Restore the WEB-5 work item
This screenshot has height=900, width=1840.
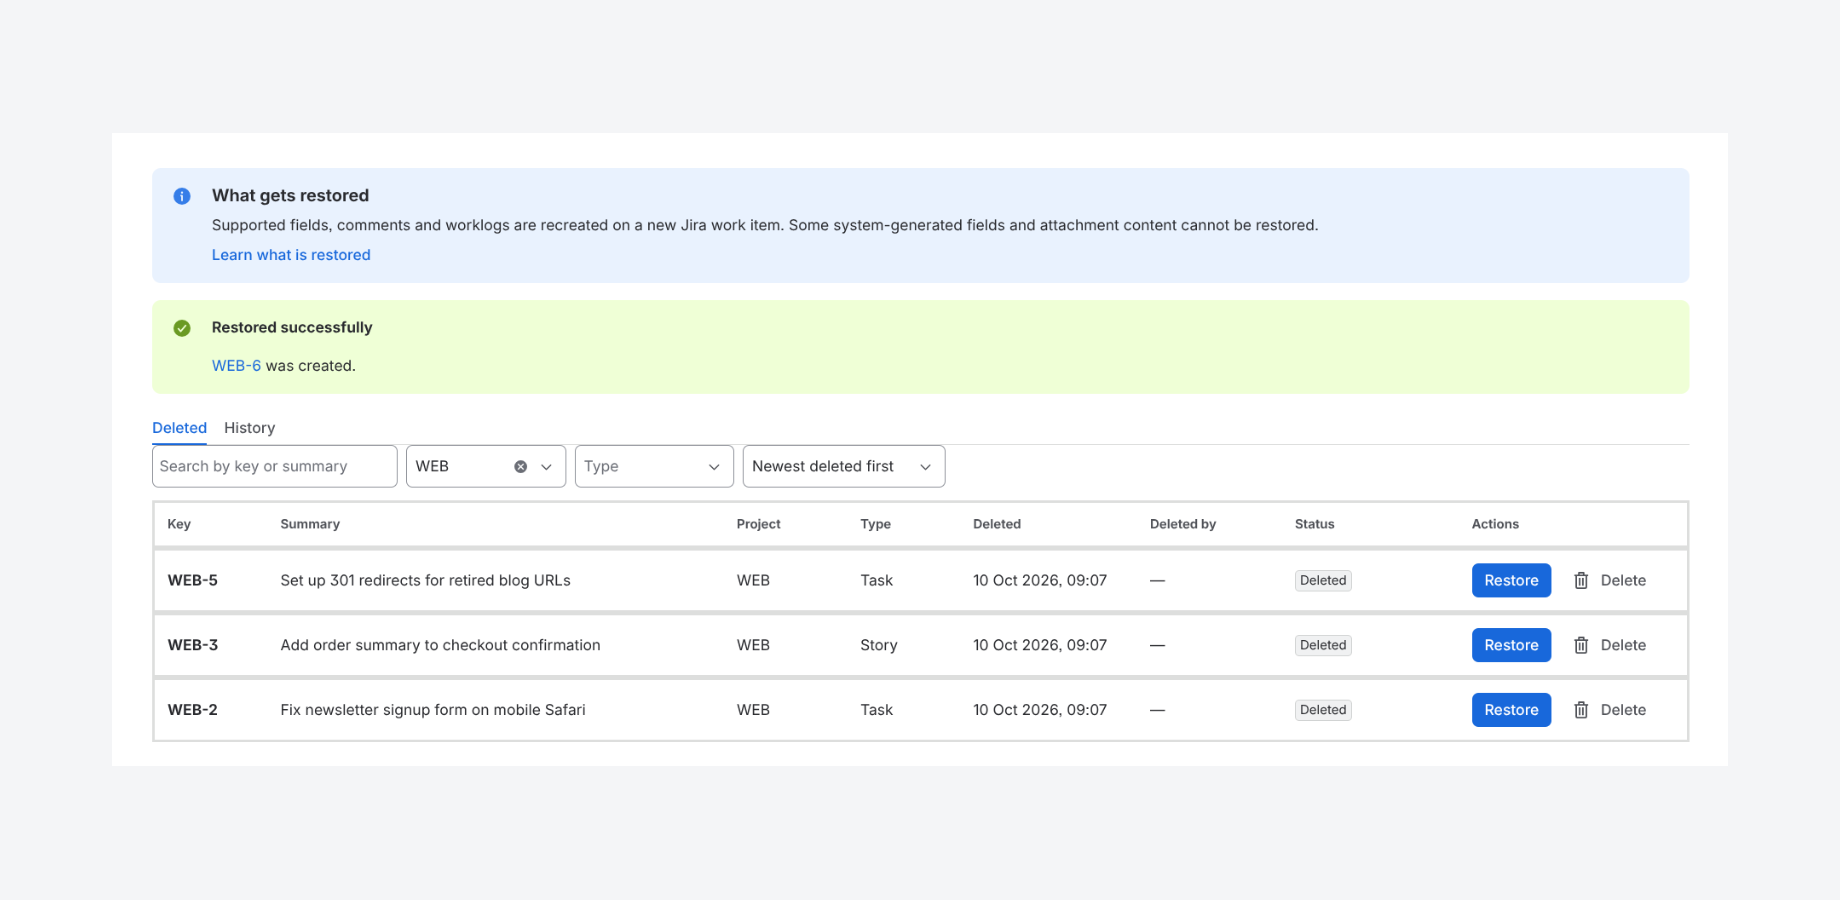tap(1511, 581)
